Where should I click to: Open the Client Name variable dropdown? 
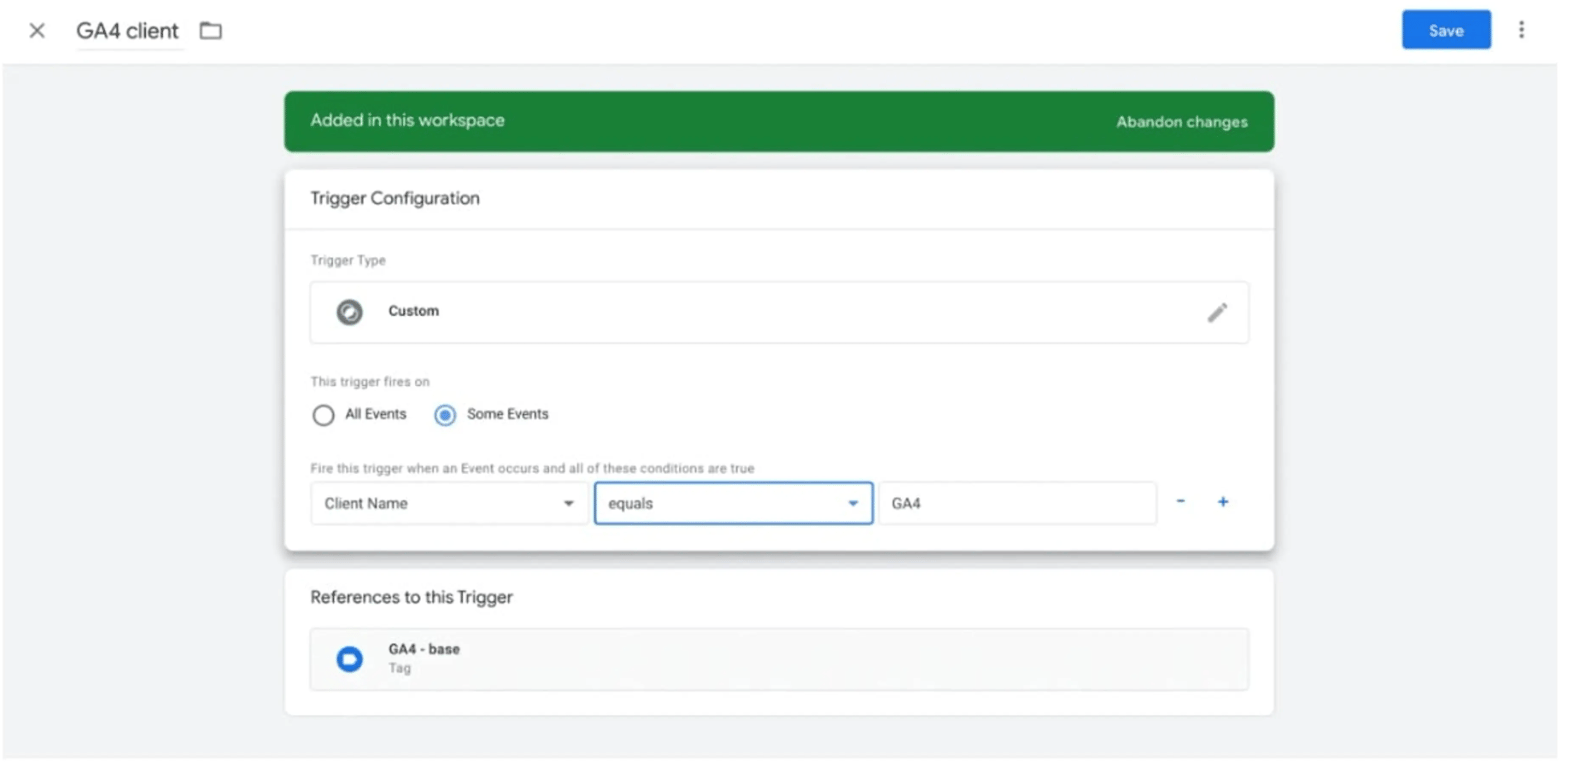pos(449,503)
